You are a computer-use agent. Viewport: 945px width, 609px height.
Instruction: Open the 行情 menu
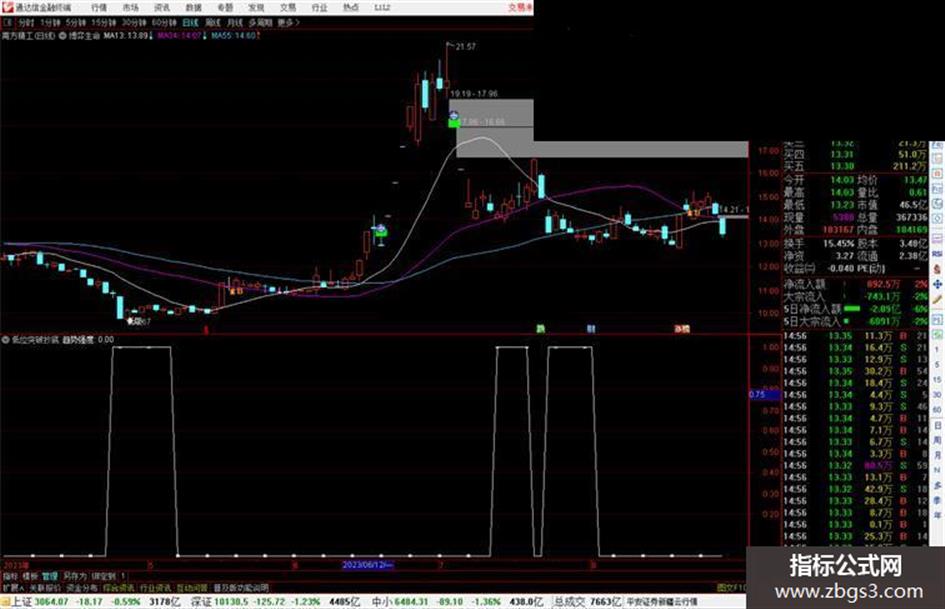(99, 8)
